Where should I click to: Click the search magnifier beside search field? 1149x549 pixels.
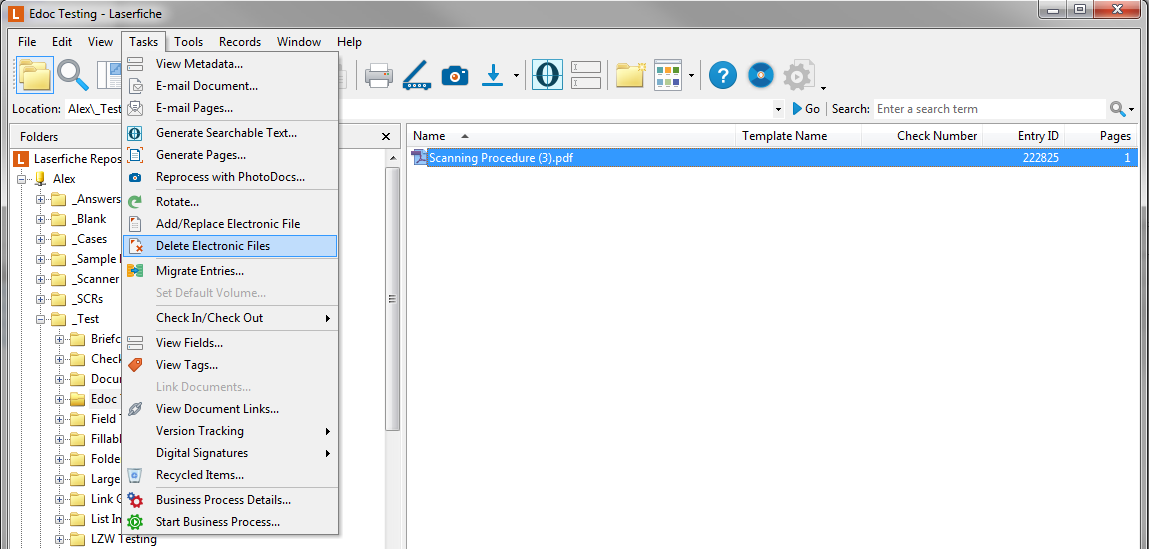point(1117,108)
